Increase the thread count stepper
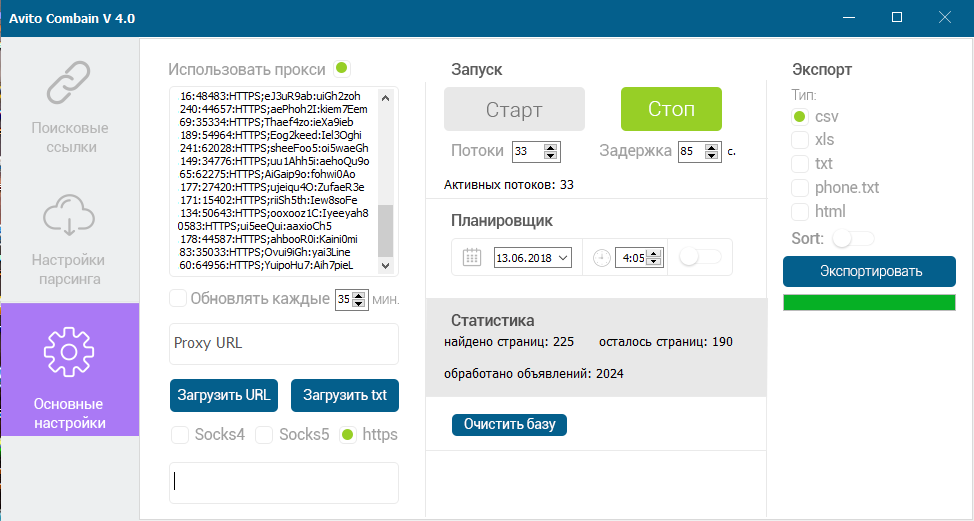Viewport: 974px width, 521px height. [551, 148]
